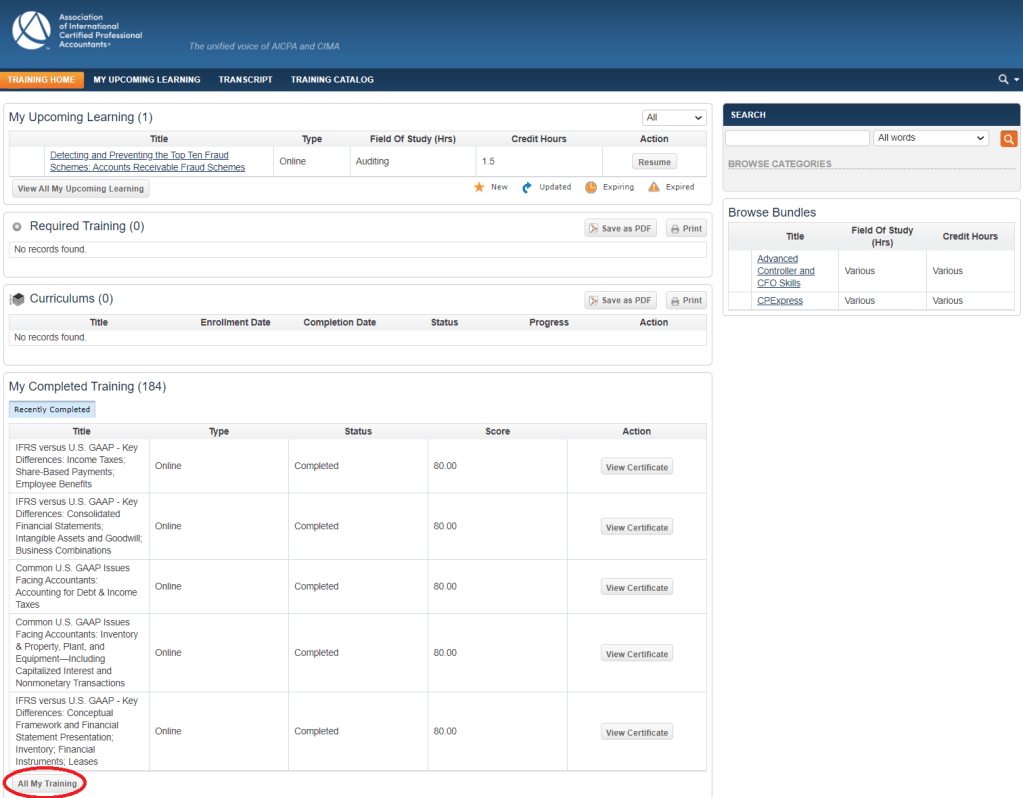
Task: Switch to the Recently Completed tab
Action: (52, 409)
